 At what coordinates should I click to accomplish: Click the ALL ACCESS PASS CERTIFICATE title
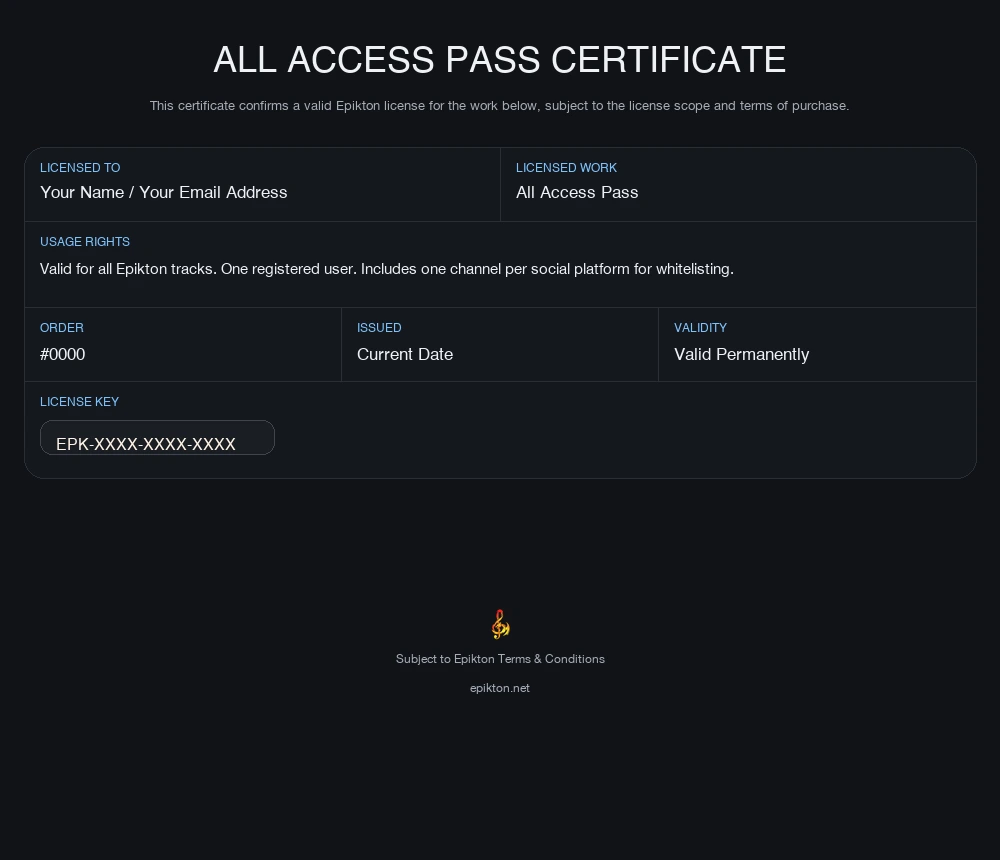point(500,60)
